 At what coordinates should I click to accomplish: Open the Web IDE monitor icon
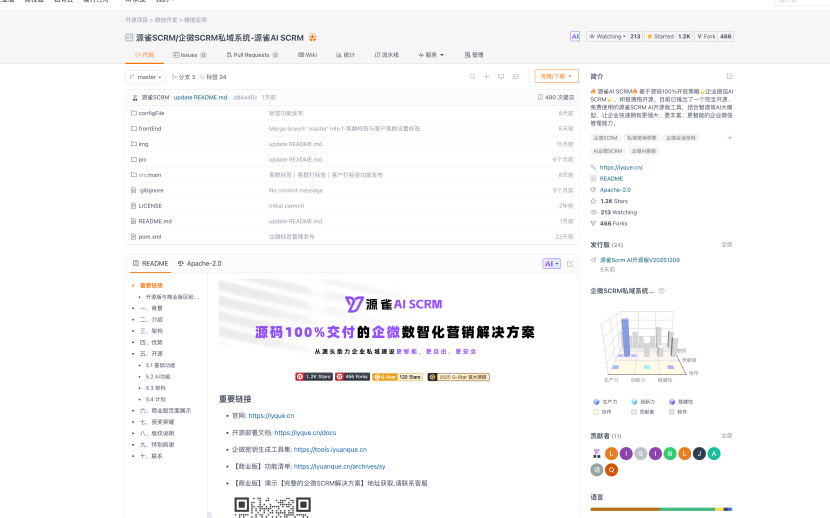tap(501, 77)
